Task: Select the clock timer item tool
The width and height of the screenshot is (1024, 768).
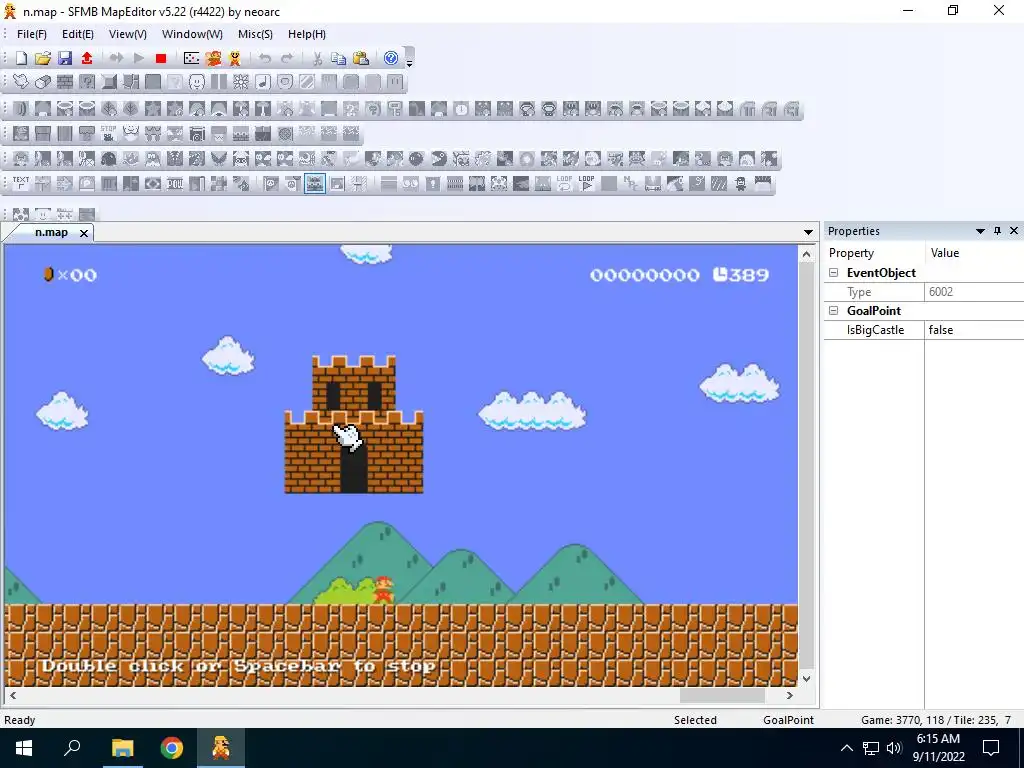Action: click(461, 109)
